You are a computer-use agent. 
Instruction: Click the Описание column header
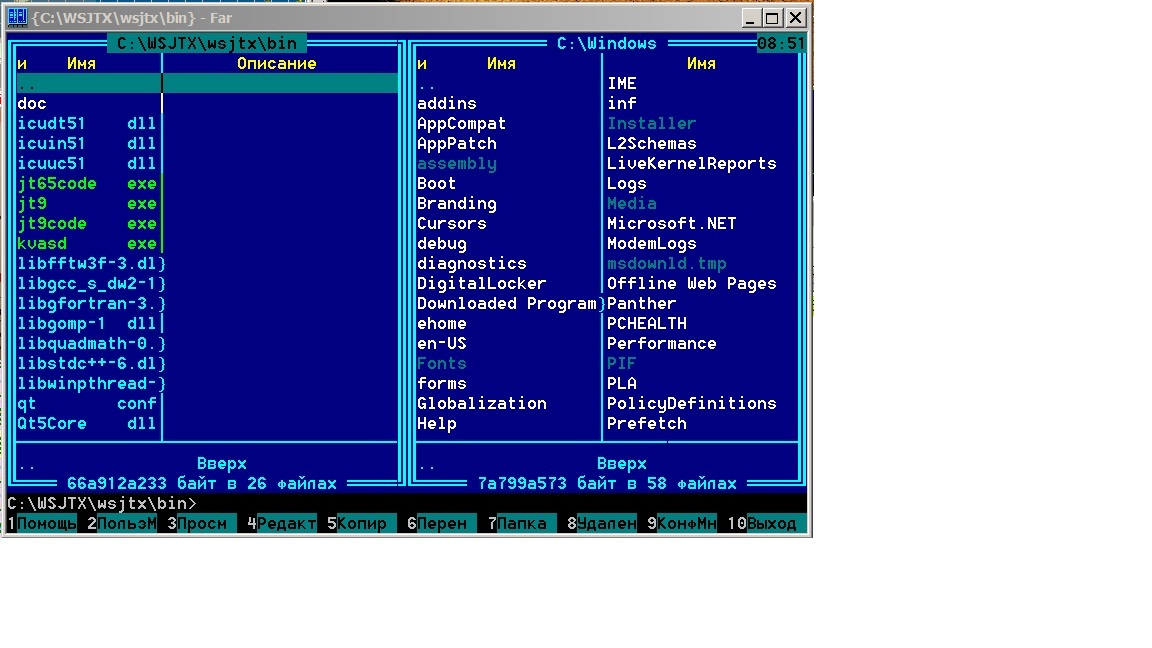[277, 64]
